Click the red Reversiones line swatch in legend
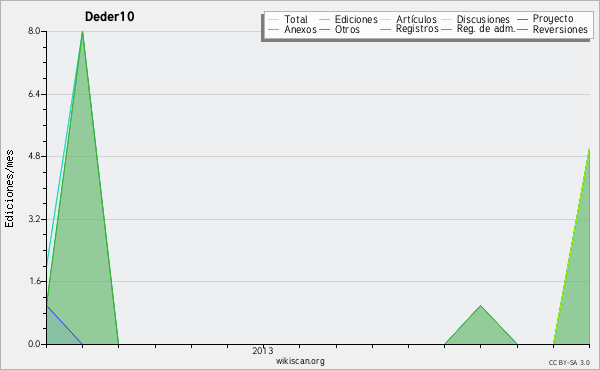Image resolution: width=600 pixels, height=370 pixels. click(522, 29)
